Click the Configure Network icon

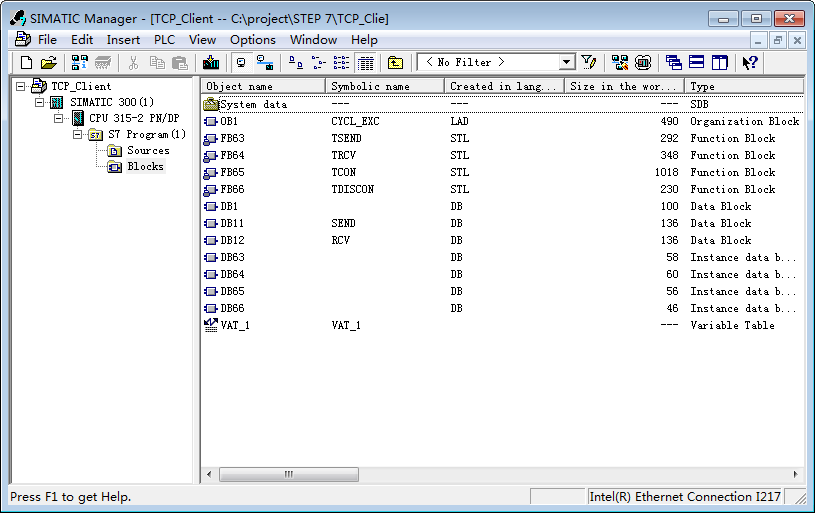[x=620, y=62]
